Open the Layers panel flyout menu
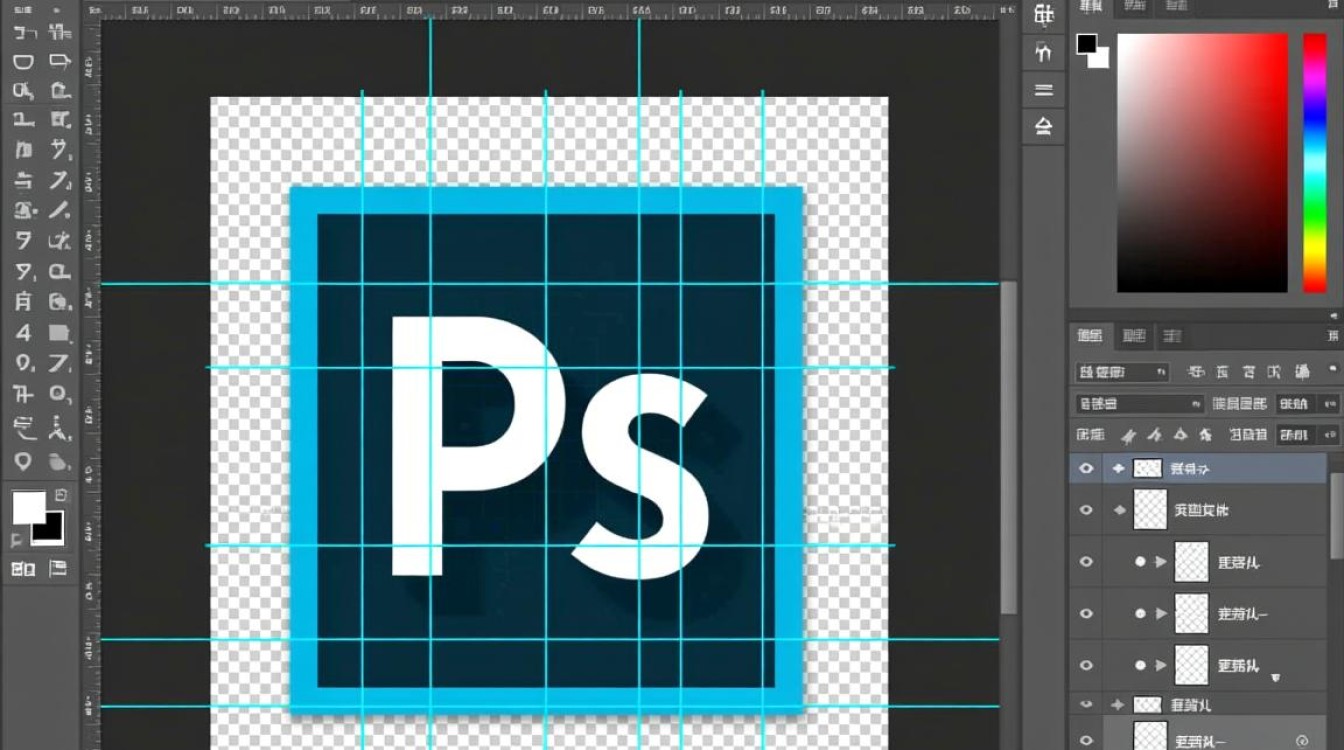The width and height of the screenshot is (1344, 750). (1333, 337)
